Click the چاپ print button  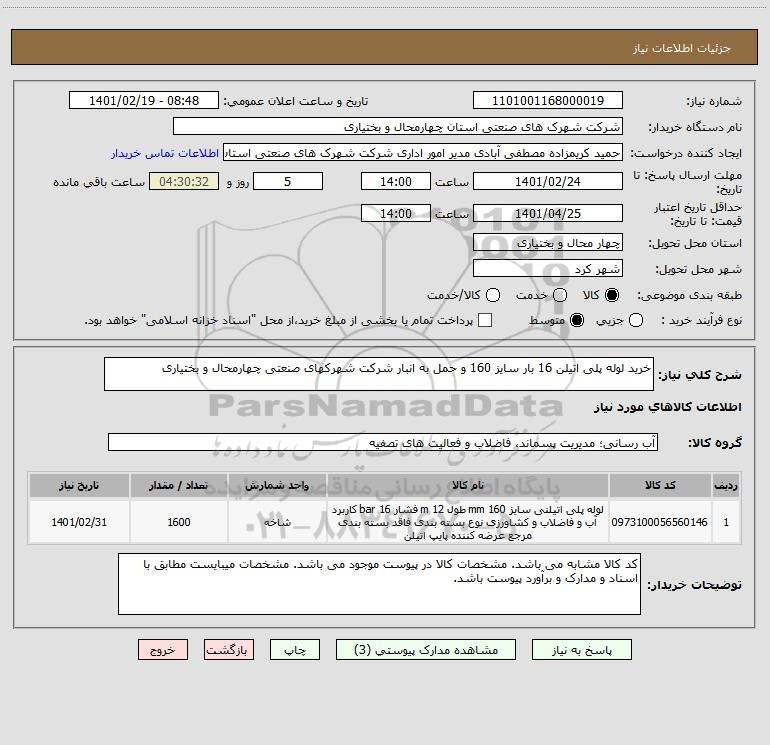point(295,650)
